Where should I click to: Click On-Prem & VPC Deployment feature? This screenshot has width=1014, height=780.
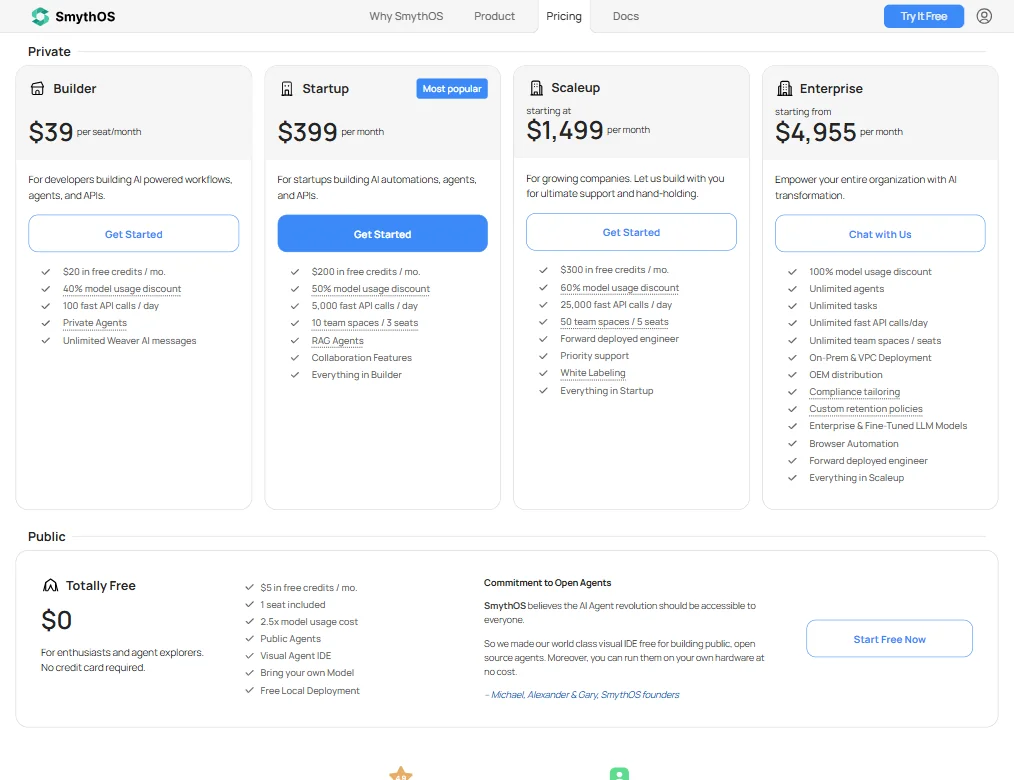(x=870, y=358)
